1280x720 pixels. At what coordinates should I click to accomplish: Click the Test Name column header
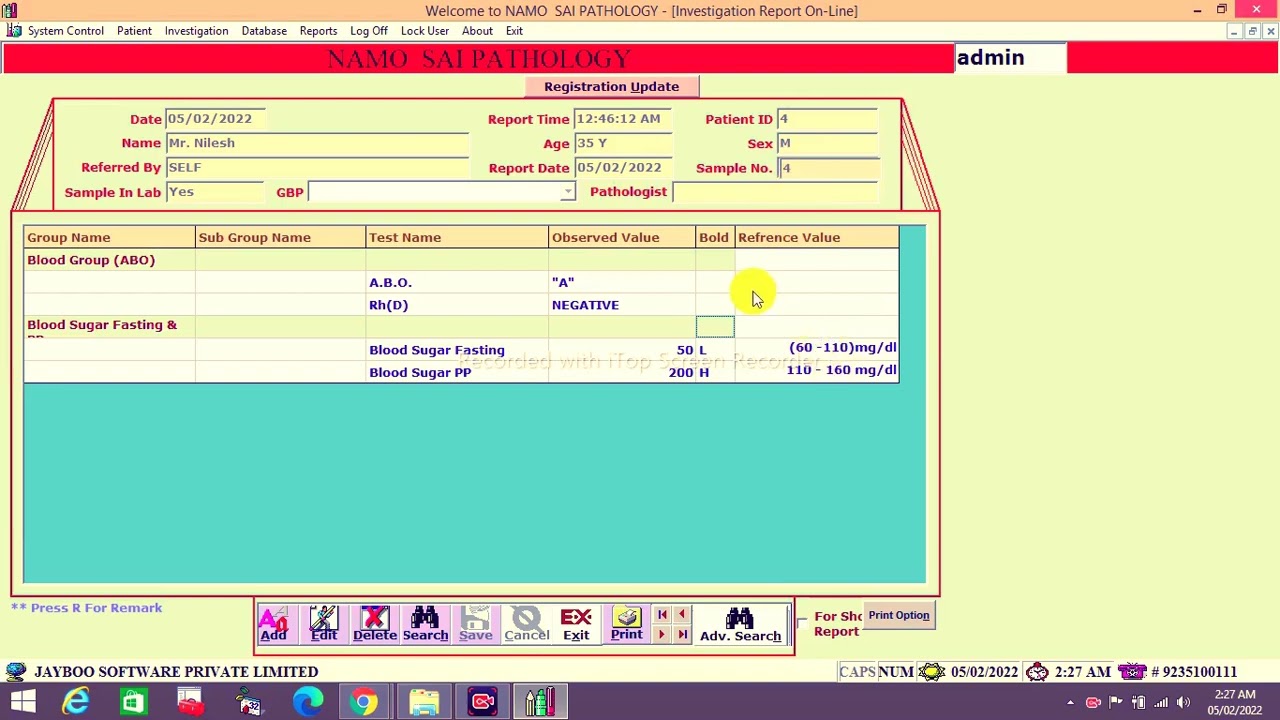[x=458, y=238]
